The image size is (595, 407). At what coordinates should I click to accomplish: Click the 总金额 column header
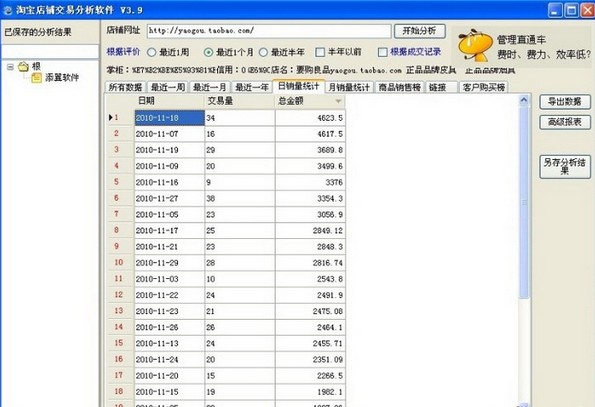pos(310,101)
